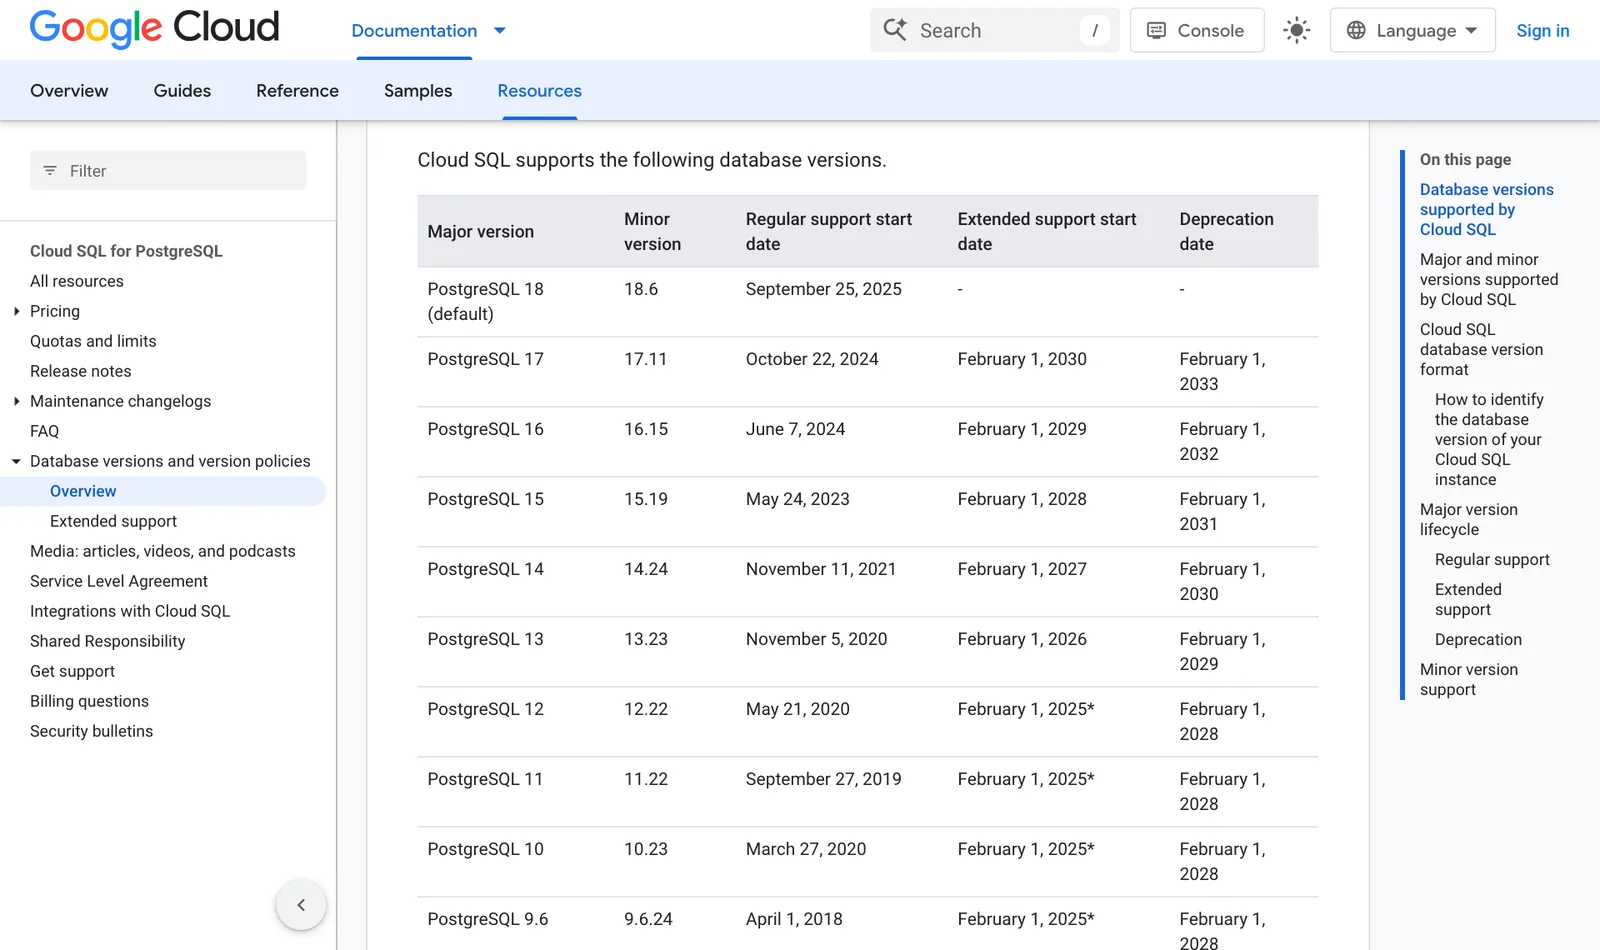The width and height of the screenshot is (1600, 950).
Task: Click the filter lines icon in sidebar
Action: coord(50,171)
